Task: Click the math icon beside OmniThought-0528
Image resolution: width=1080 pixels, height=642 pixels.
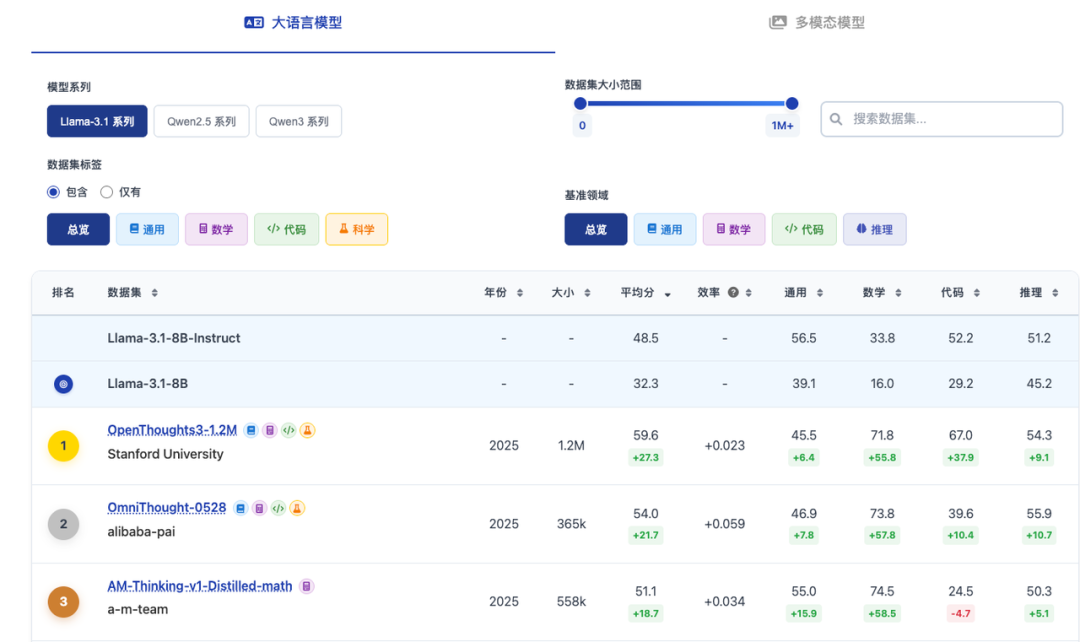Action: tap(259, 508)
